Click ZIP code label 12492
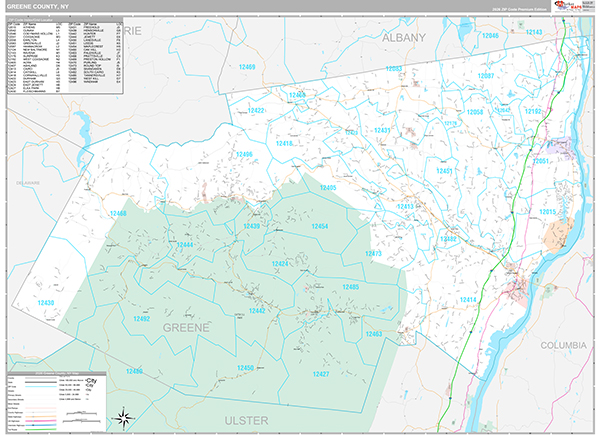The height and width of the screenshot is (435, 600). pyautogui.click(x=142, y=318)
